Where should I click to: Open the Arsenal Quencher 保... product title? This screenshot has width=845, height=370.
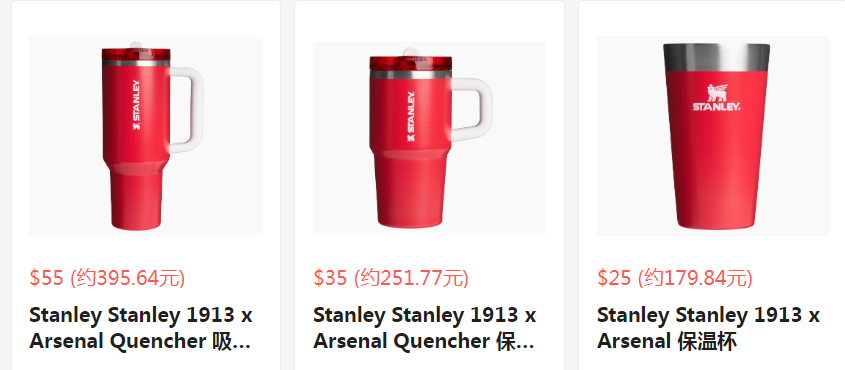pos(425,328)
